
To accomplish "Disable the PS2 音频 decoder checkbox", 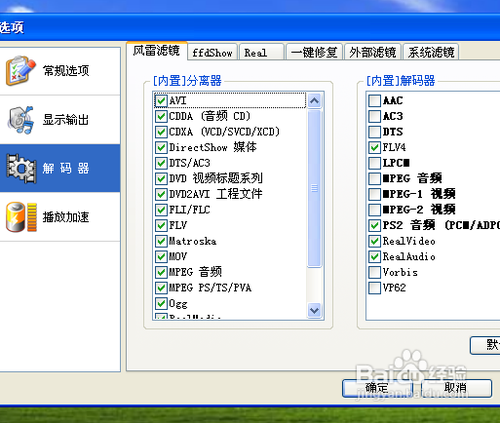I will click(375, 225).
